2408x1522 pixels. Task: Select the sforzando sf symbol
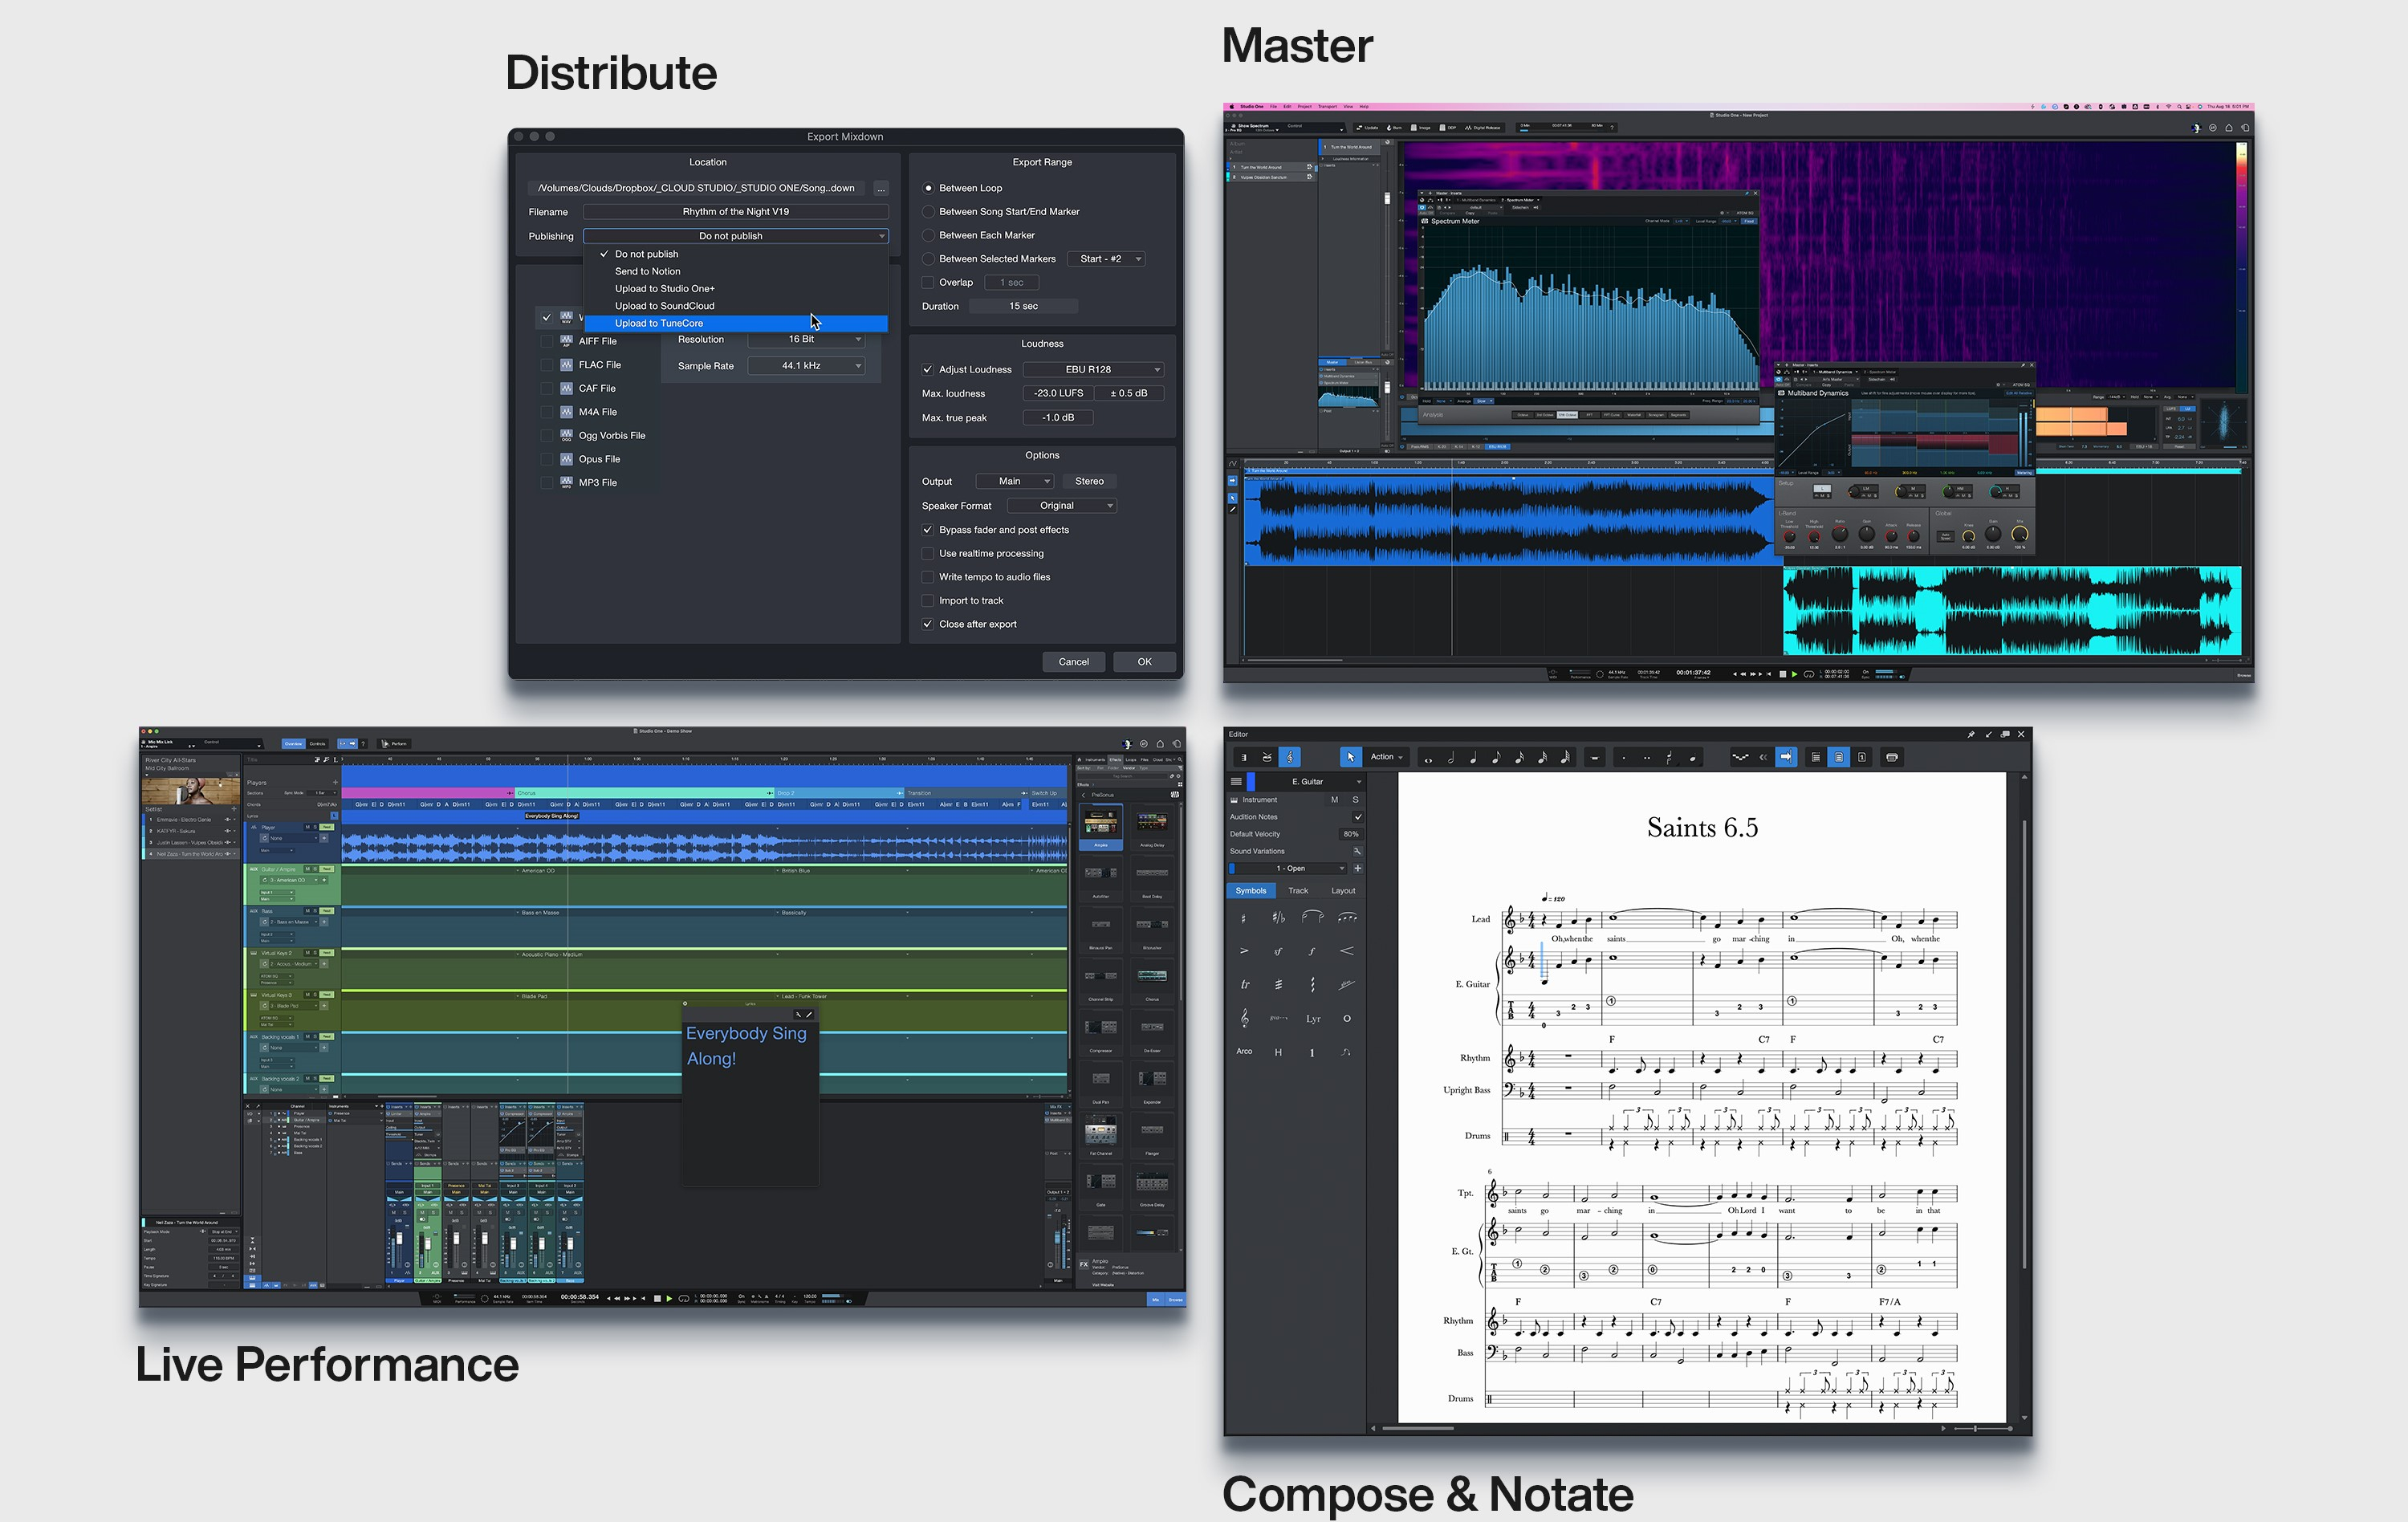point(1278,951)
